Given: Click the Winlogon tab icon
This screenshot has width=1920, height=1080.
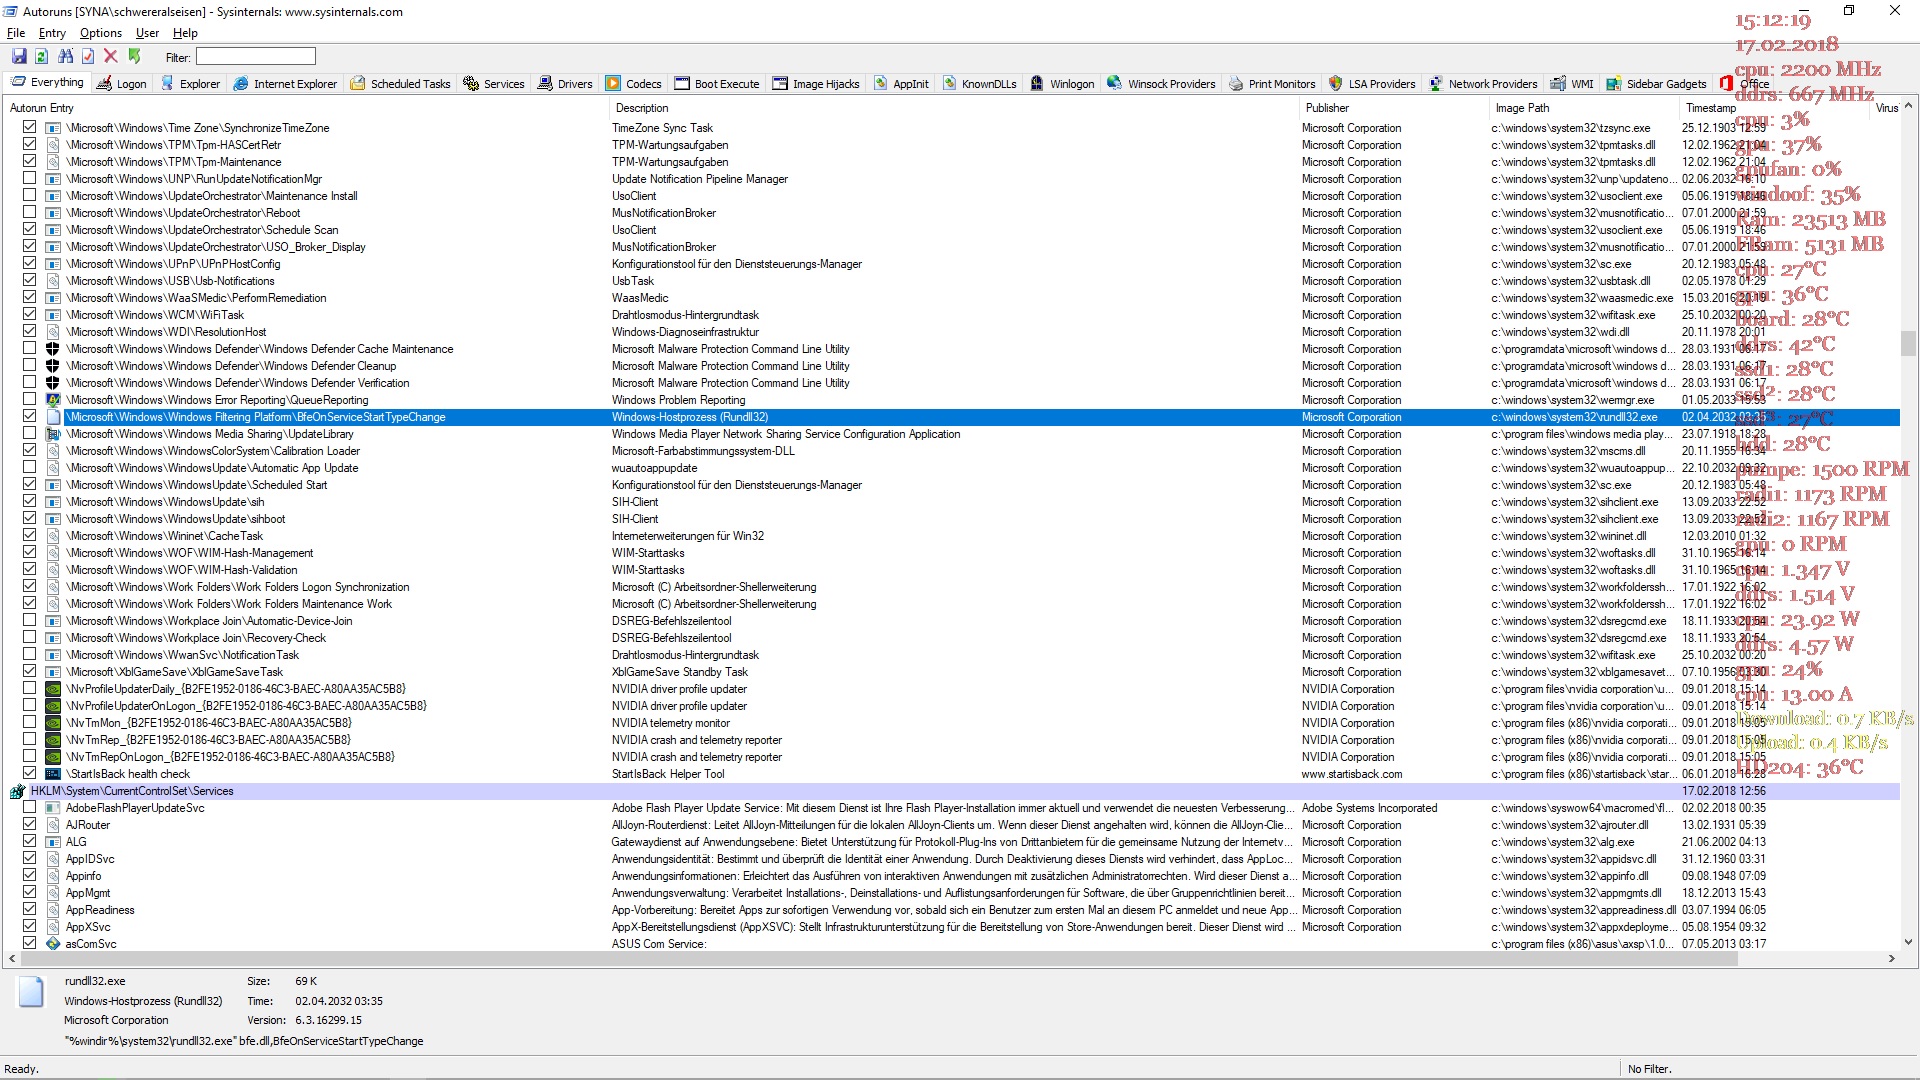Looking at the screenshot, I should [1037, 84].
